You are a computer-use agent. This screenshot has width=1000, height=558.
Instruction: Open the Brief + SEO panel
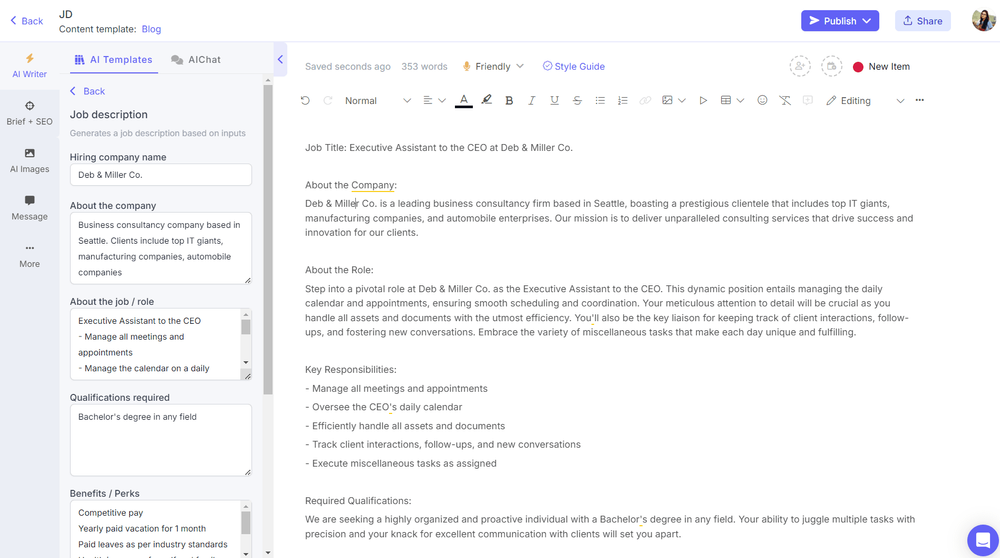click(x=29, y=114)
